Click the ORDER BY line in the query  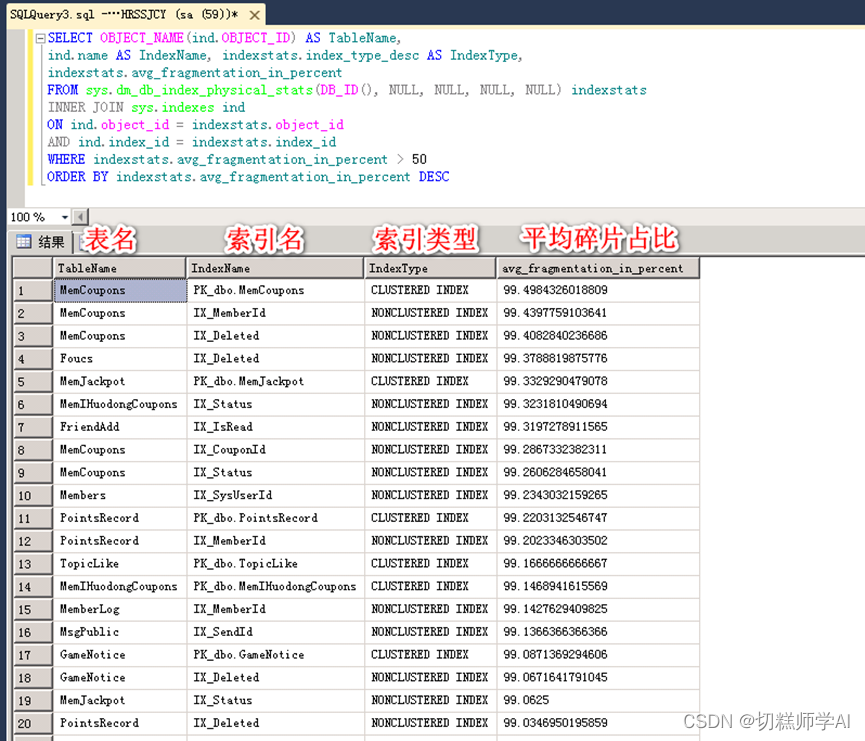pyautogui.click(x=248, y=177)
